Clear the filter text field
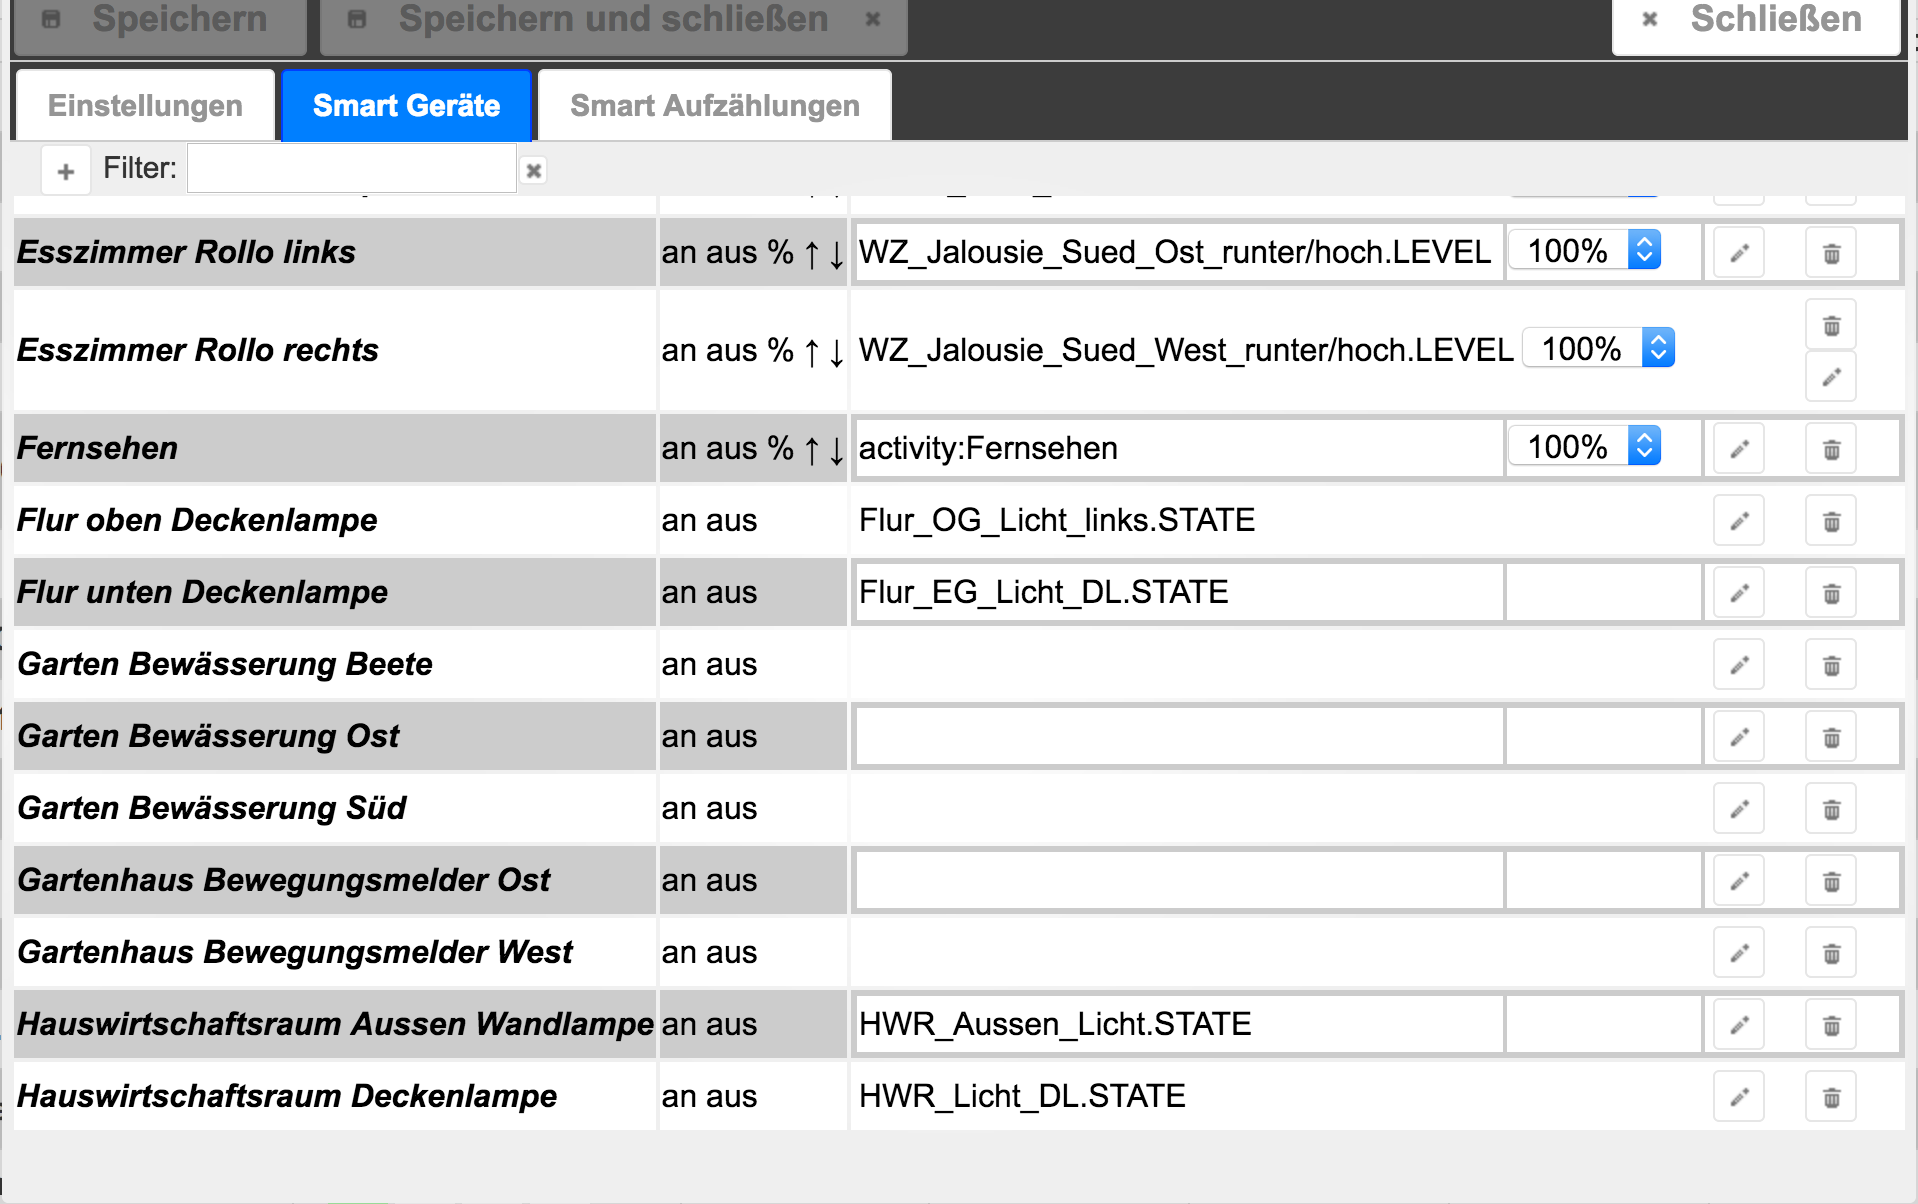 534,171
